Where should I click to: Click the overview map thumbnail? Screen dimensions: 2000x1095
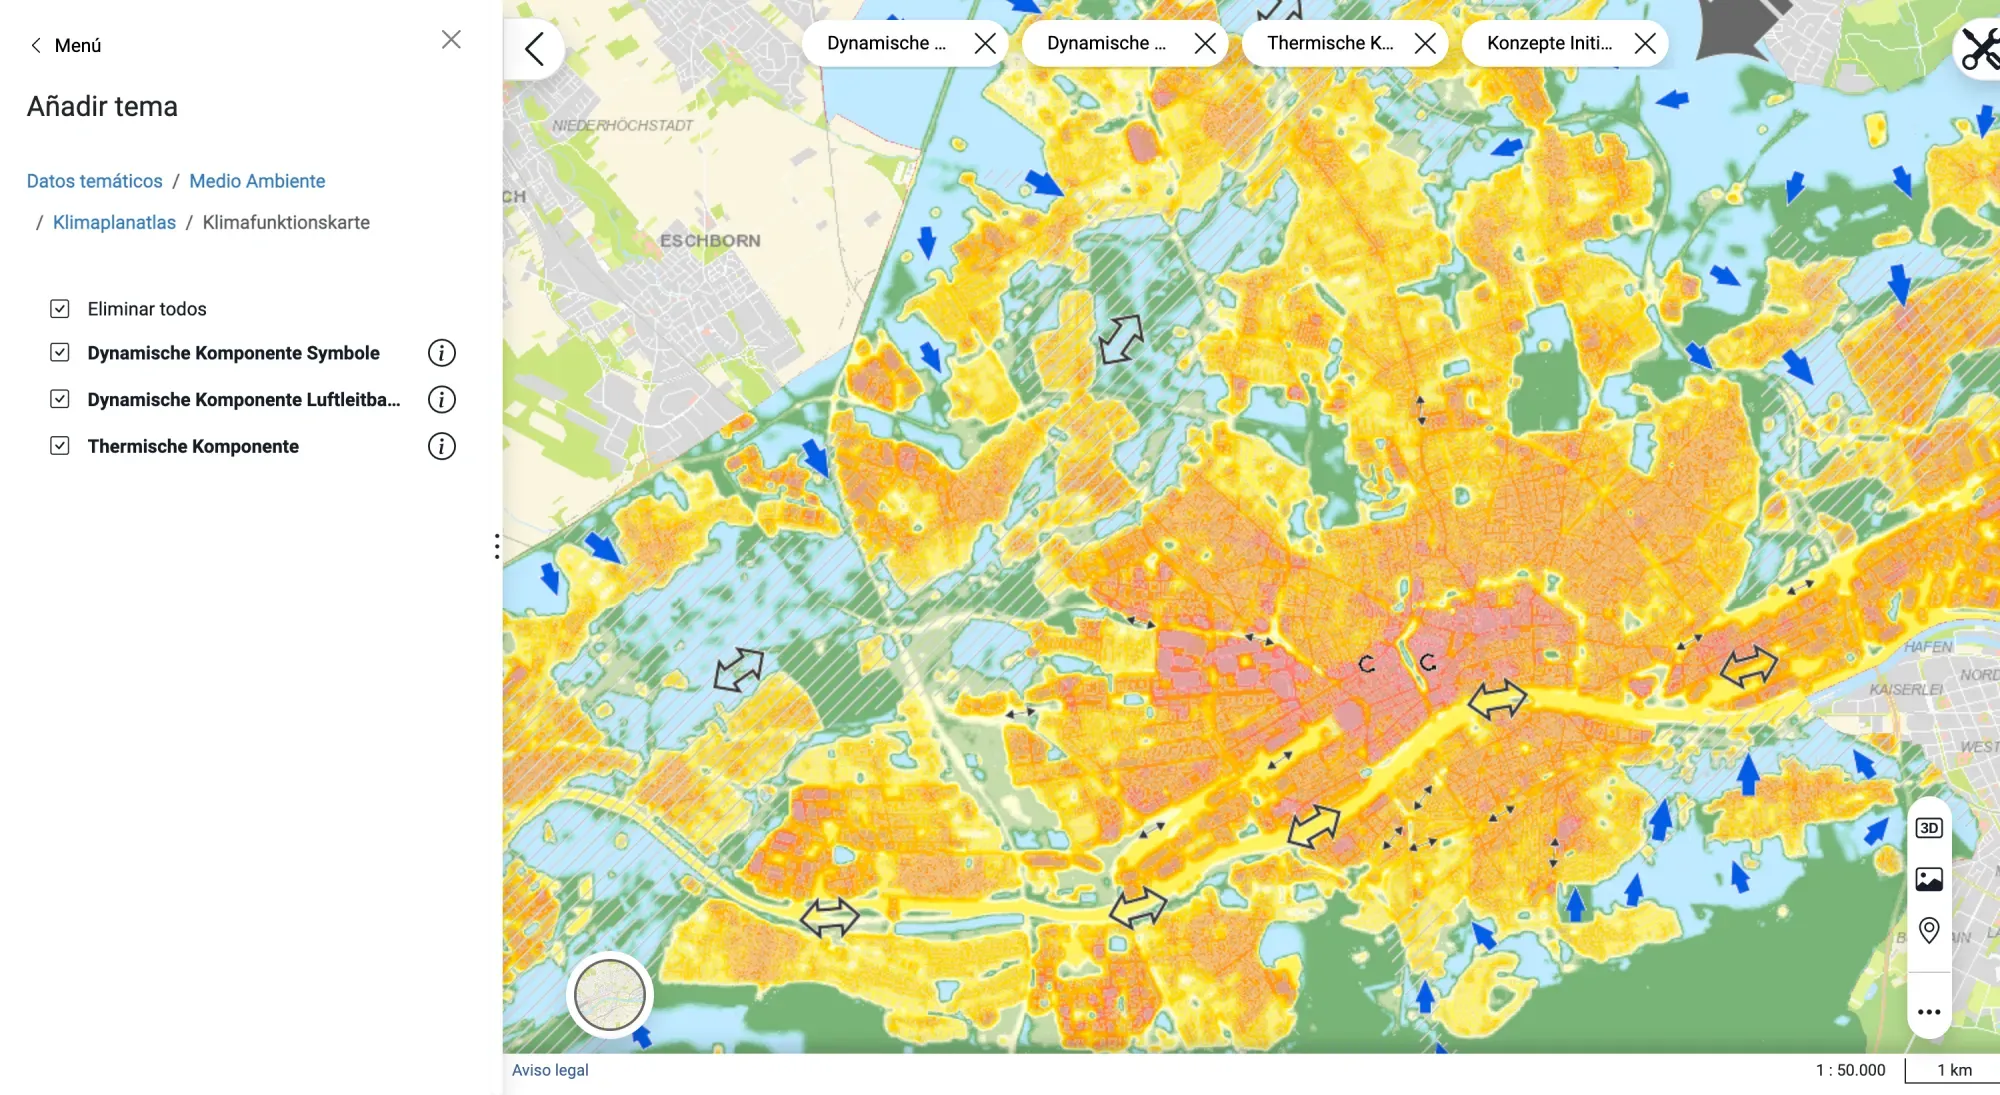(610, 995)
